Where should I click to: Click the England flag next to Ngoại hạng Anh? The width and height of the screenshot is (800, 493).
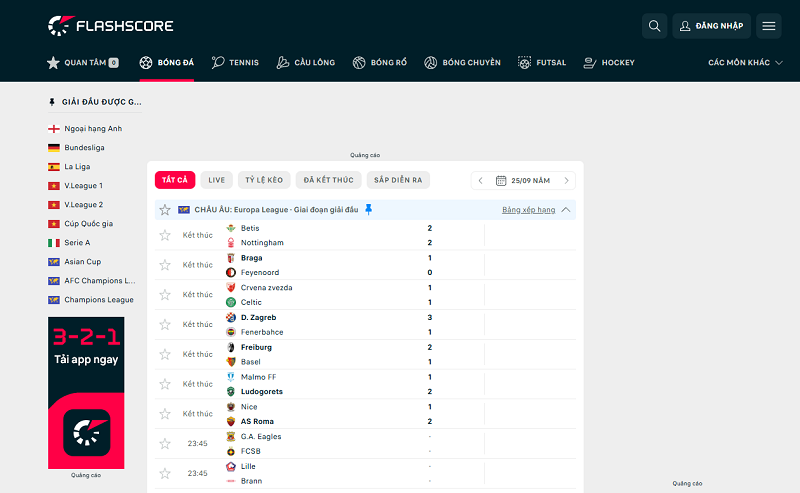tap(54, 129)
